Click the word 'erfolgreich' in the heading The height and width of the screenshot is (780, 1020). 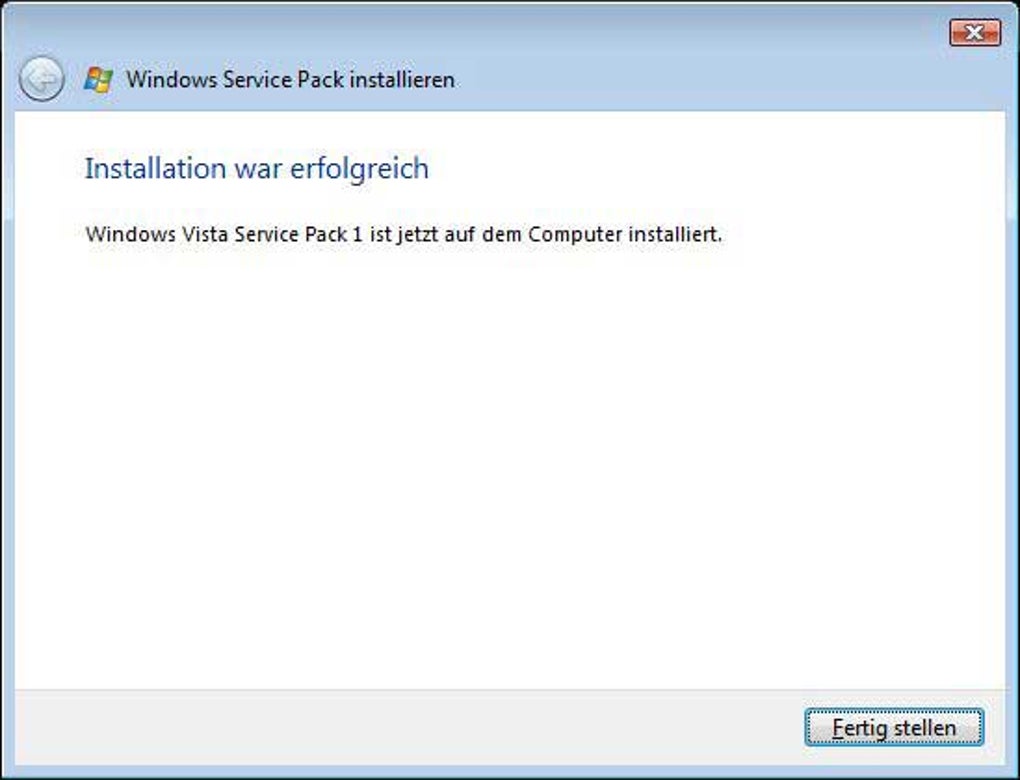tap(359, 168)
